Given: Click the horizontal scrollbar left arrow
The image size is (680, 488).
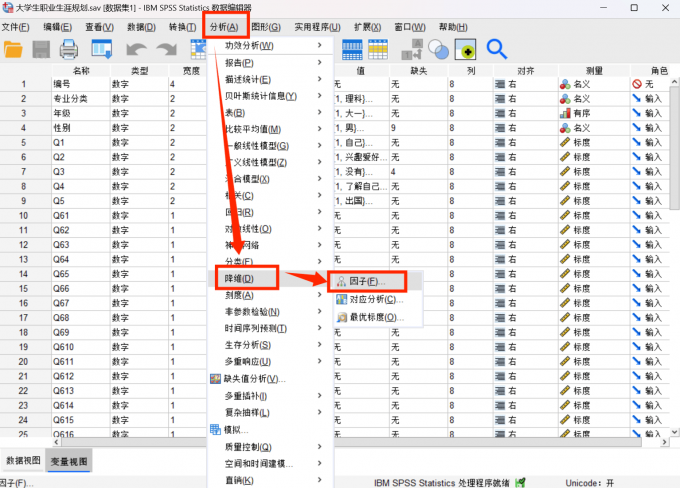Looking at the screenshot, I should tap(56, 442).
